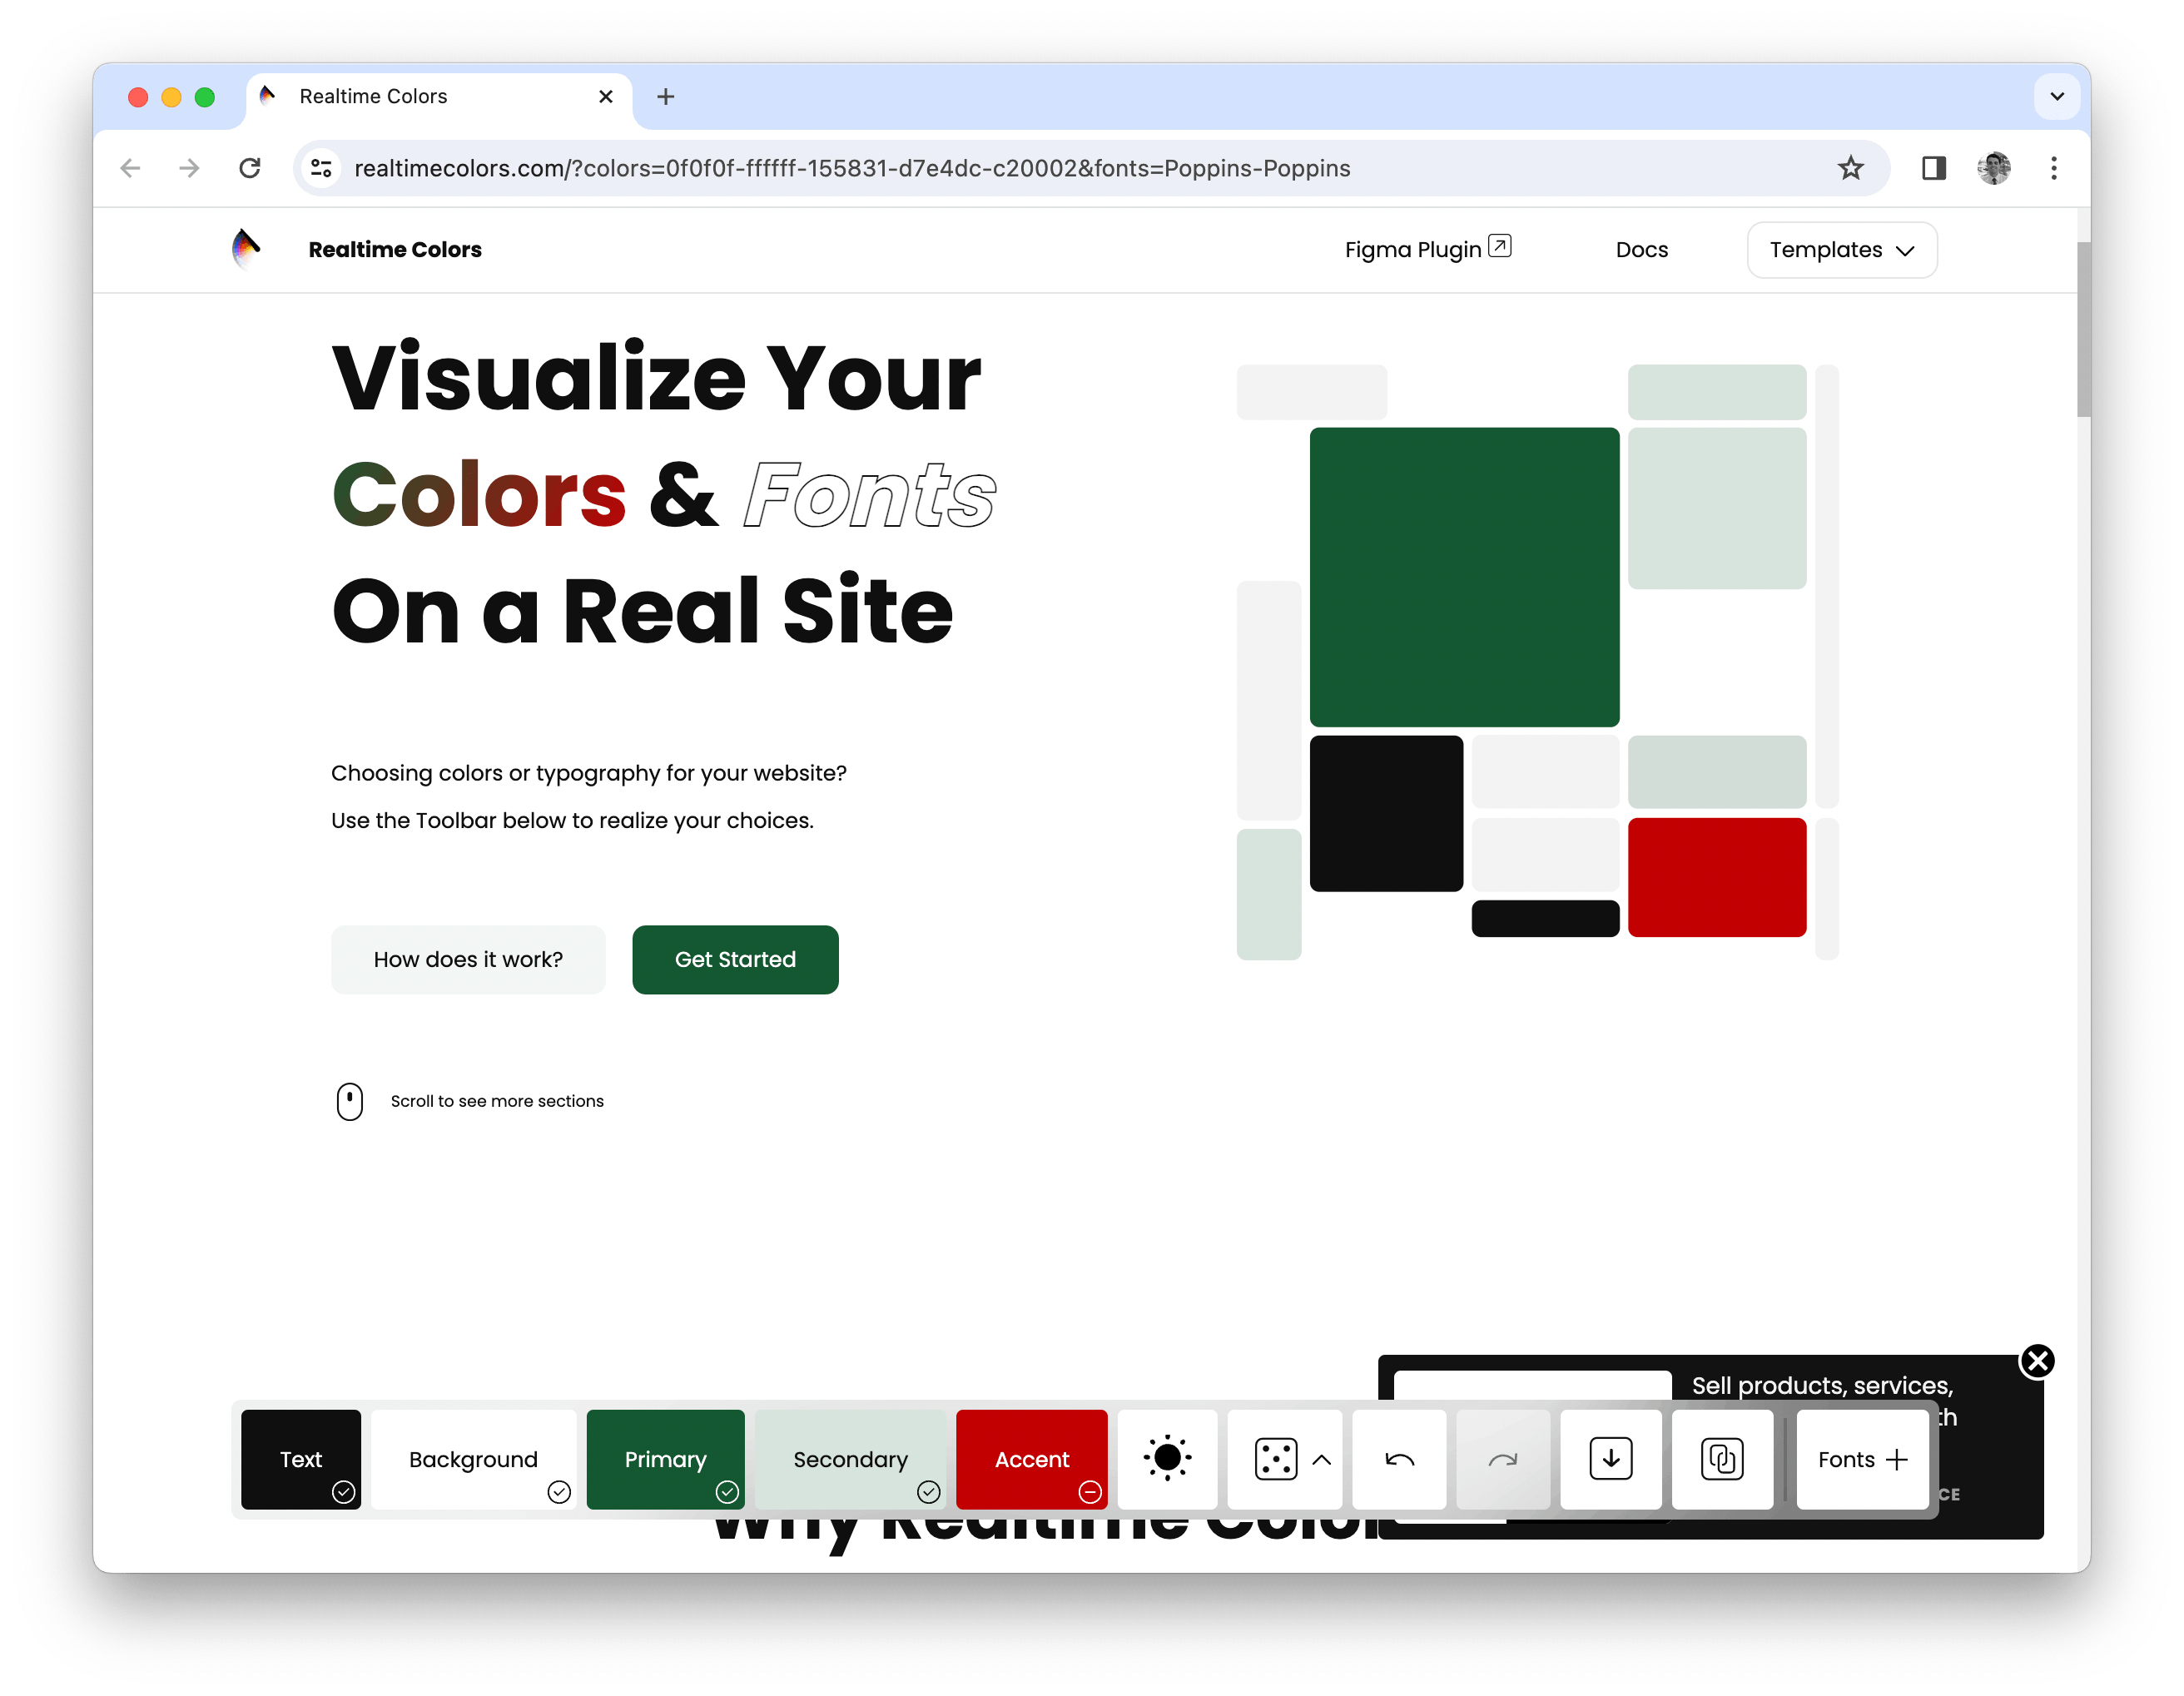Open the Docs page
The height and width of the screenshot is (1696, 2184).
(1641, 249)
